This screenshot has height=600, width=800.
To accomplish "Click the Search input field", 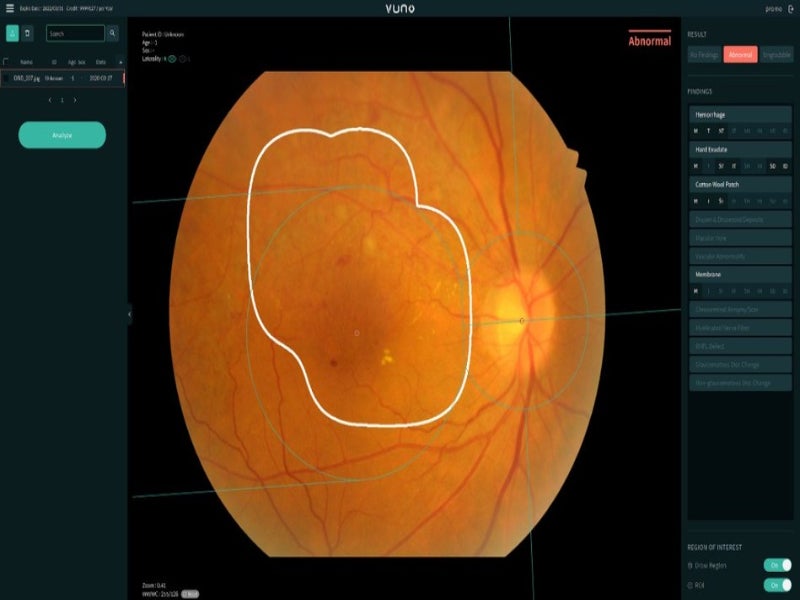I will point(75,33).
